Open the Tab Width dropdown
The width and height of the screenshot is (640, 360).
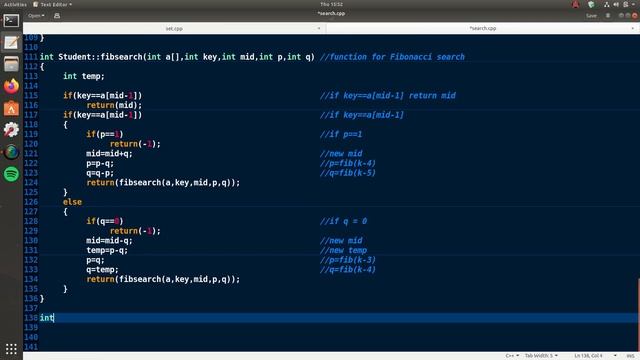pyautogui.click(x=541, y=356)
